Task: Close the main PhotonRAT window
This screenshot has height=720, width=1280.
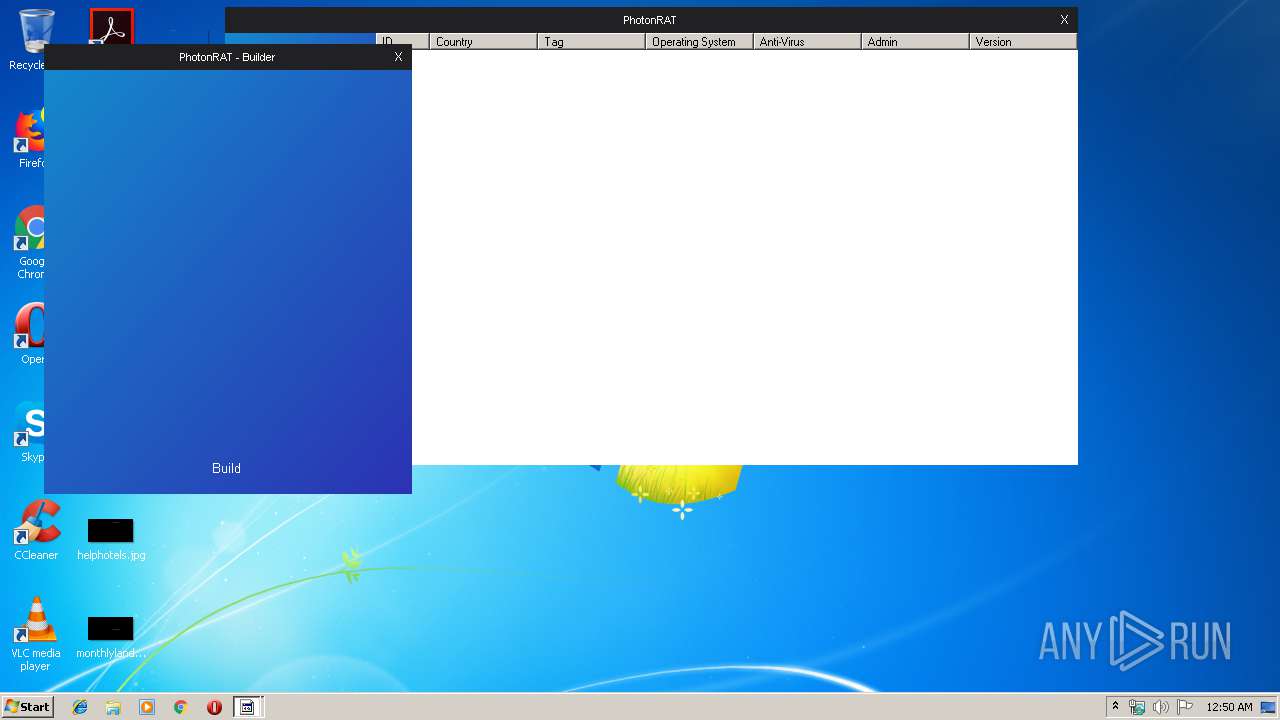Action: point(1064,20)
